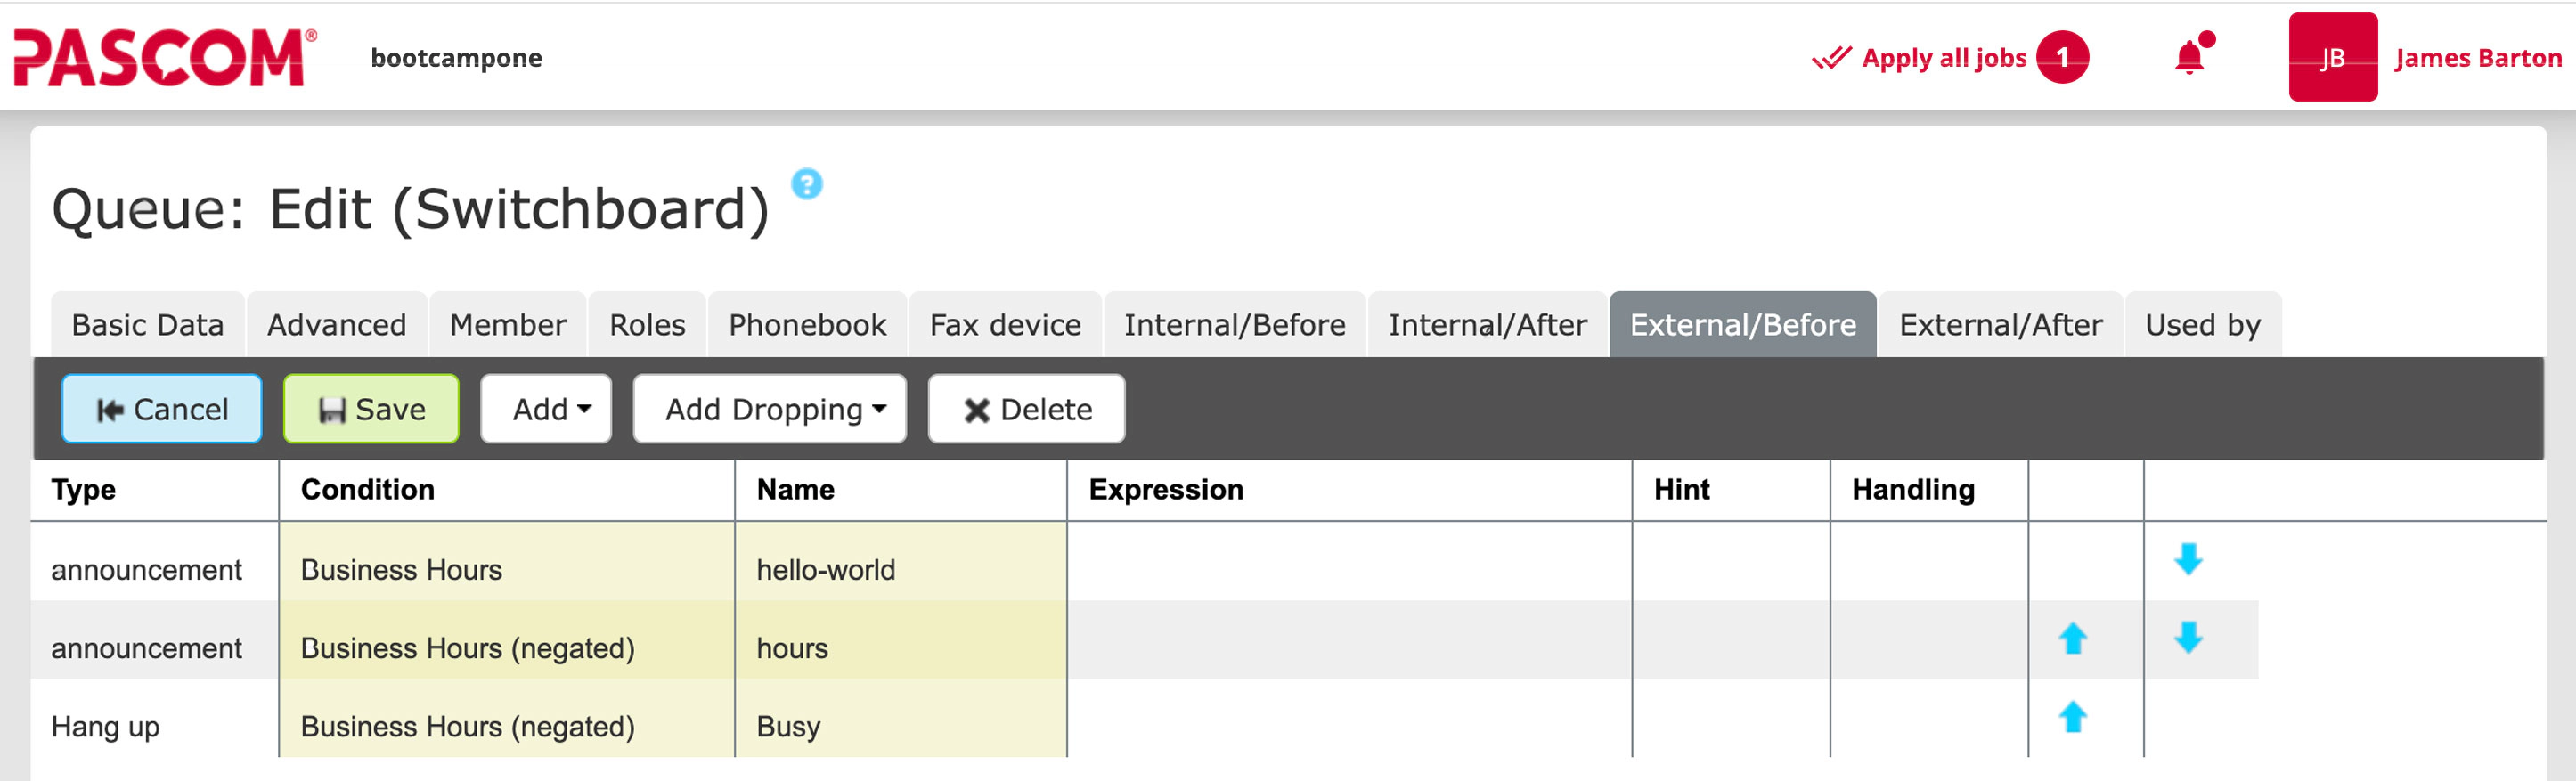Select the Internal/After tab
Screen dimensions: 2576x781
(1488, 325)
